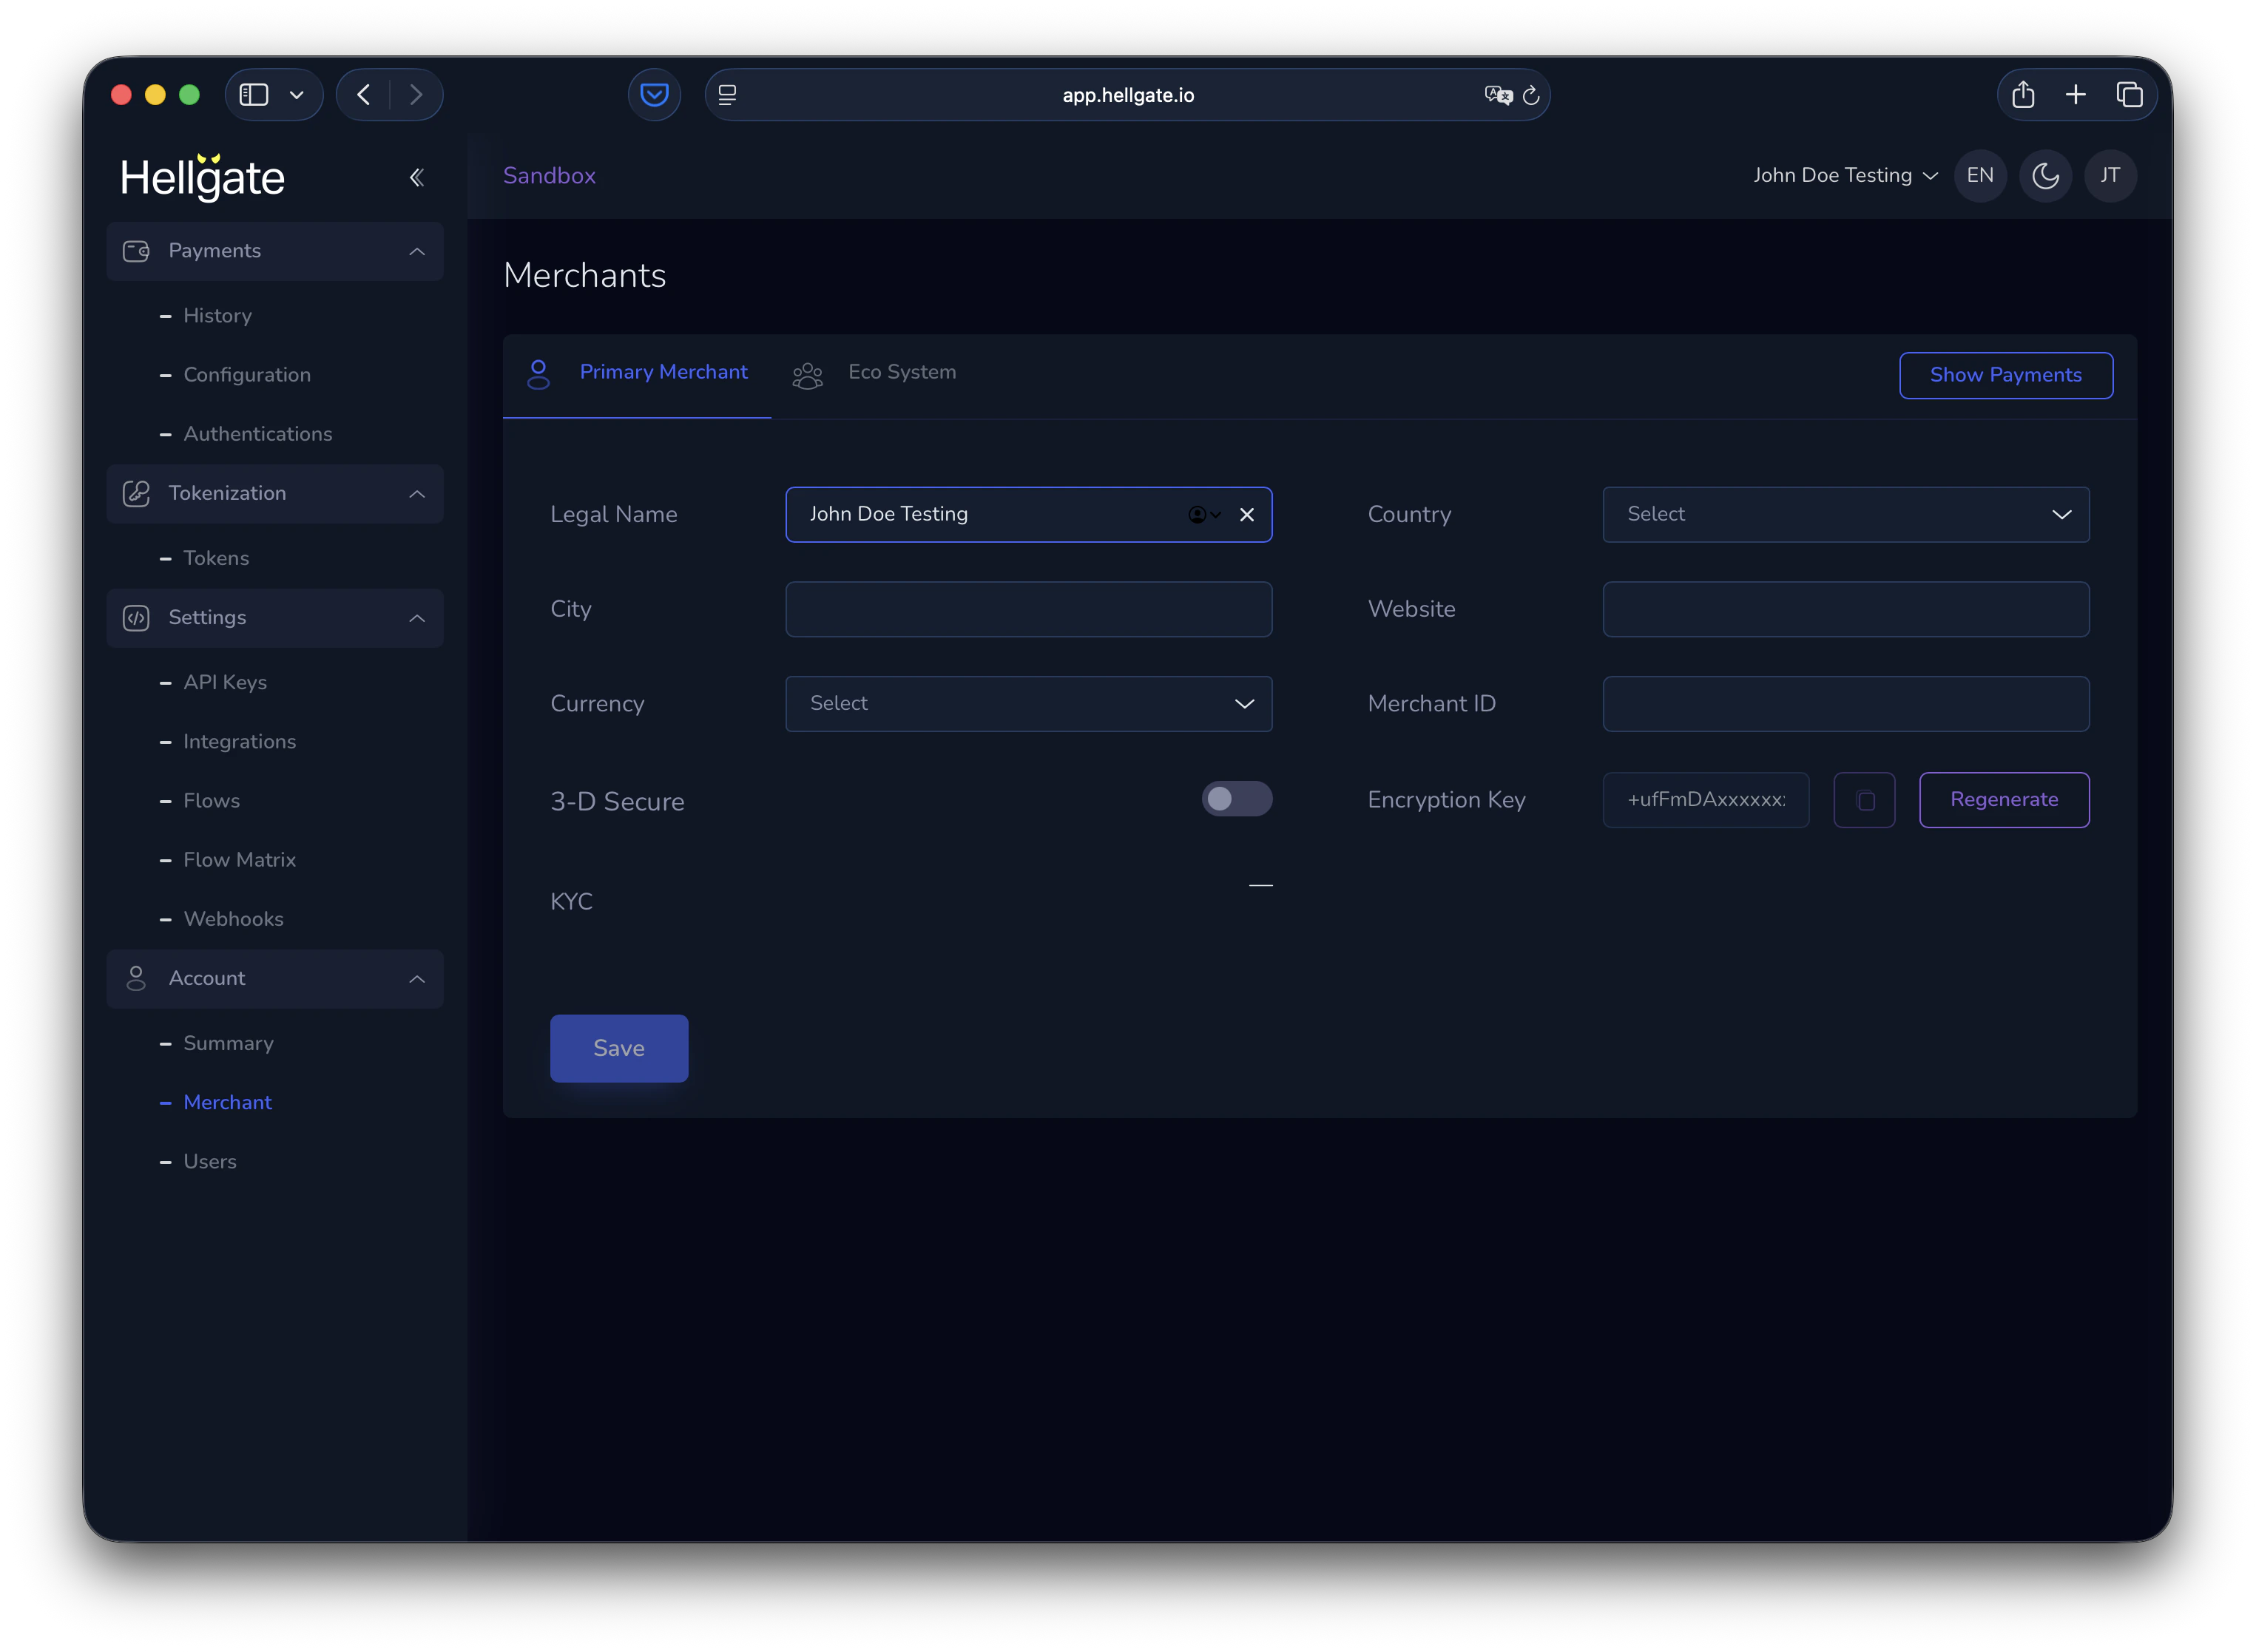Open account Summary page

point(229,1043)
